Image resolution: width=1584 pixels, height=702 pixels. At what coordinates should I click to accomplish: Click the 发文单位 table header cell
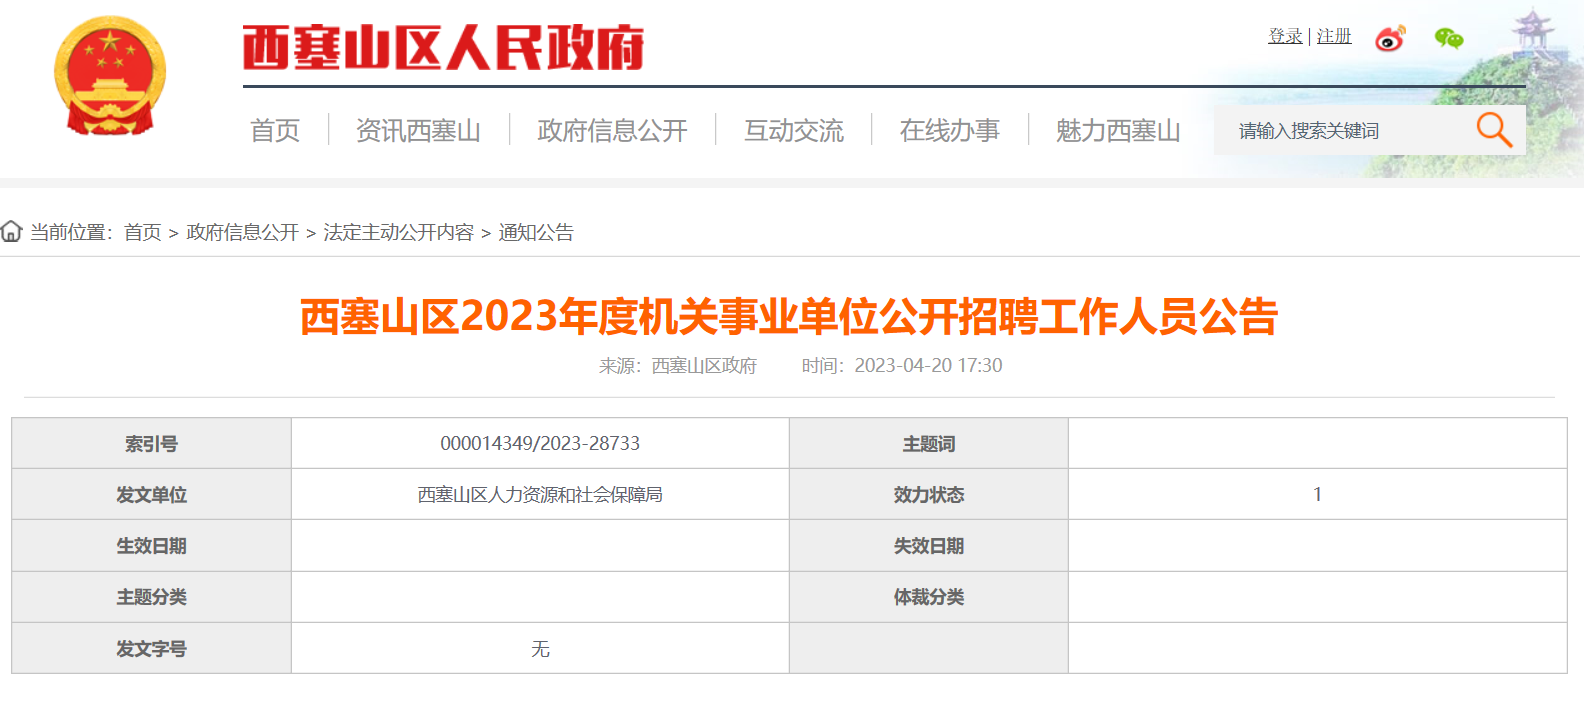point(151,495)
